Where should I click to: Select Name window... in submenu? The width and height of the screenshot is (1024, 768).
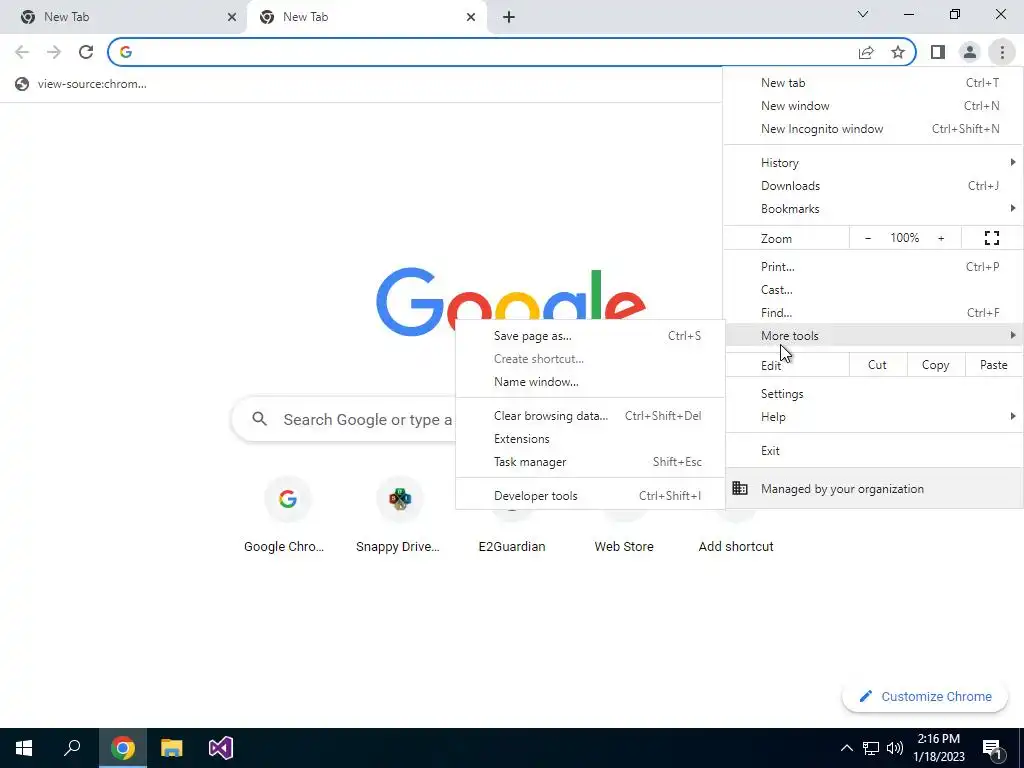590,382
